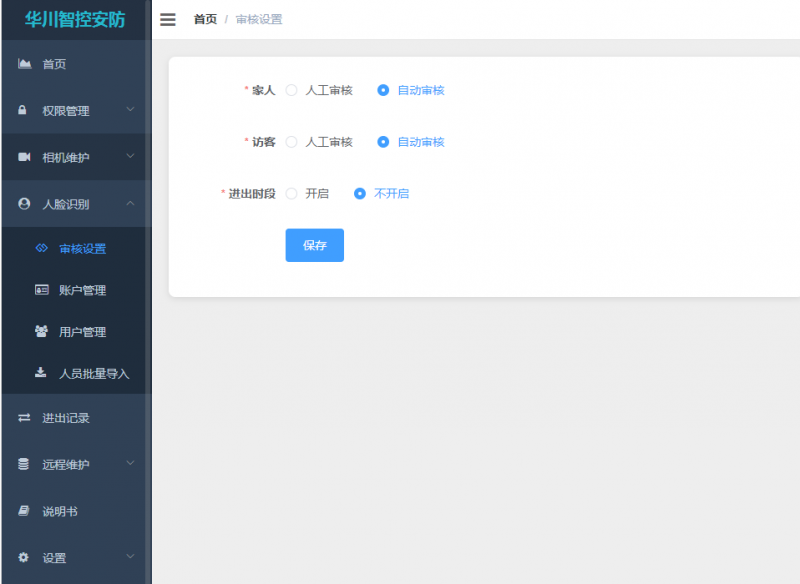Click the database icon for 远程维护
The width and height of the screenshot is (800, 584).
(x=24, y=465)
